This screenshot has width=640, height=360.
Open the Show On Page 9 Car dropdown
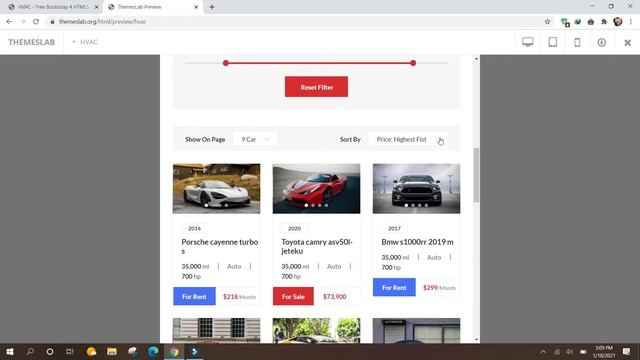coord(255,139)
